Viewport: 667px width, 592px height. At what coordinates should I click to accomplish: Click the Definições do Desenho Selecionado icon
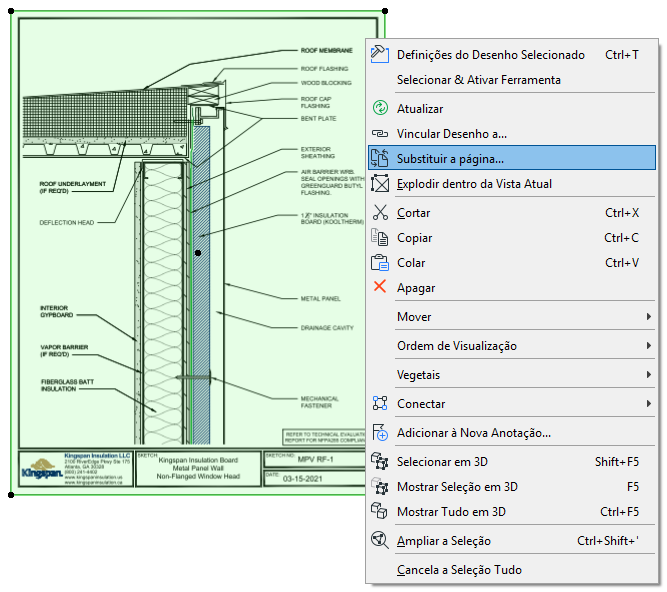point(379,54)
